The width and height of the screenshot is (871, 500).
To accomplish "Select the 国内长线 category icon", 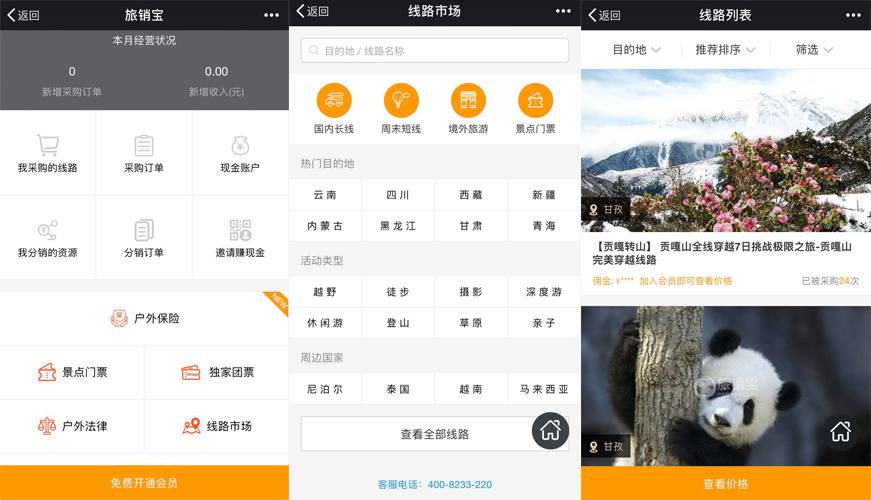I will pos(334,100).
